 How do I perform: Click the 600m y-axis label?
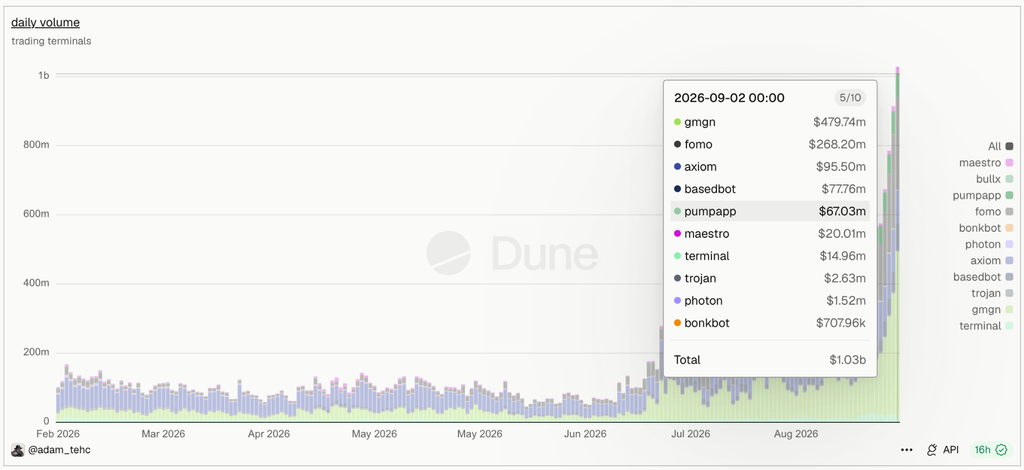(x=38, y=214)
